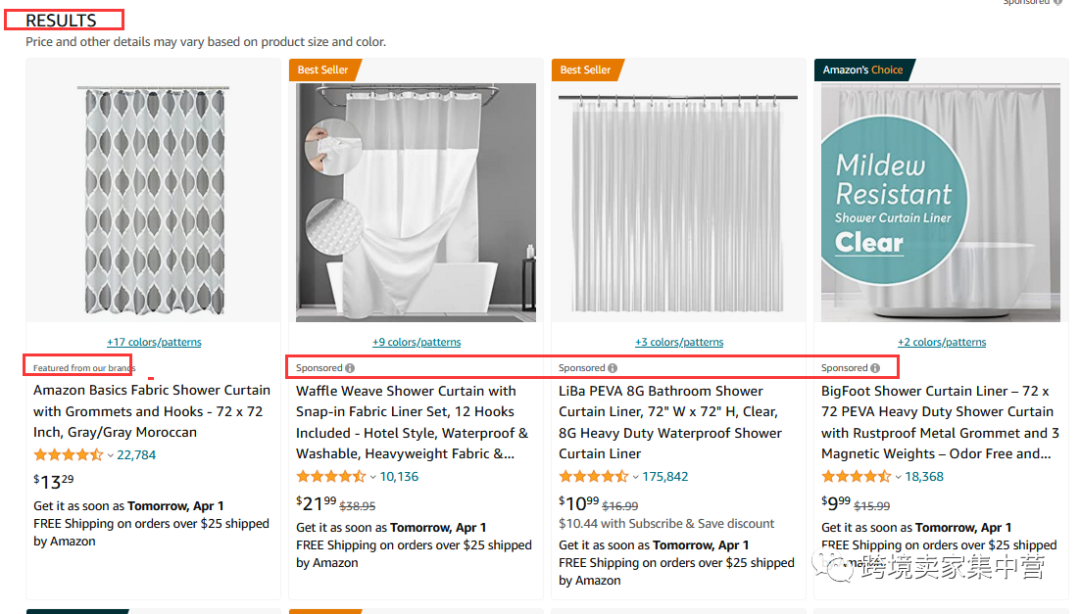Click the 18,368 review count link
The image size is (1080, 614).
924,477
